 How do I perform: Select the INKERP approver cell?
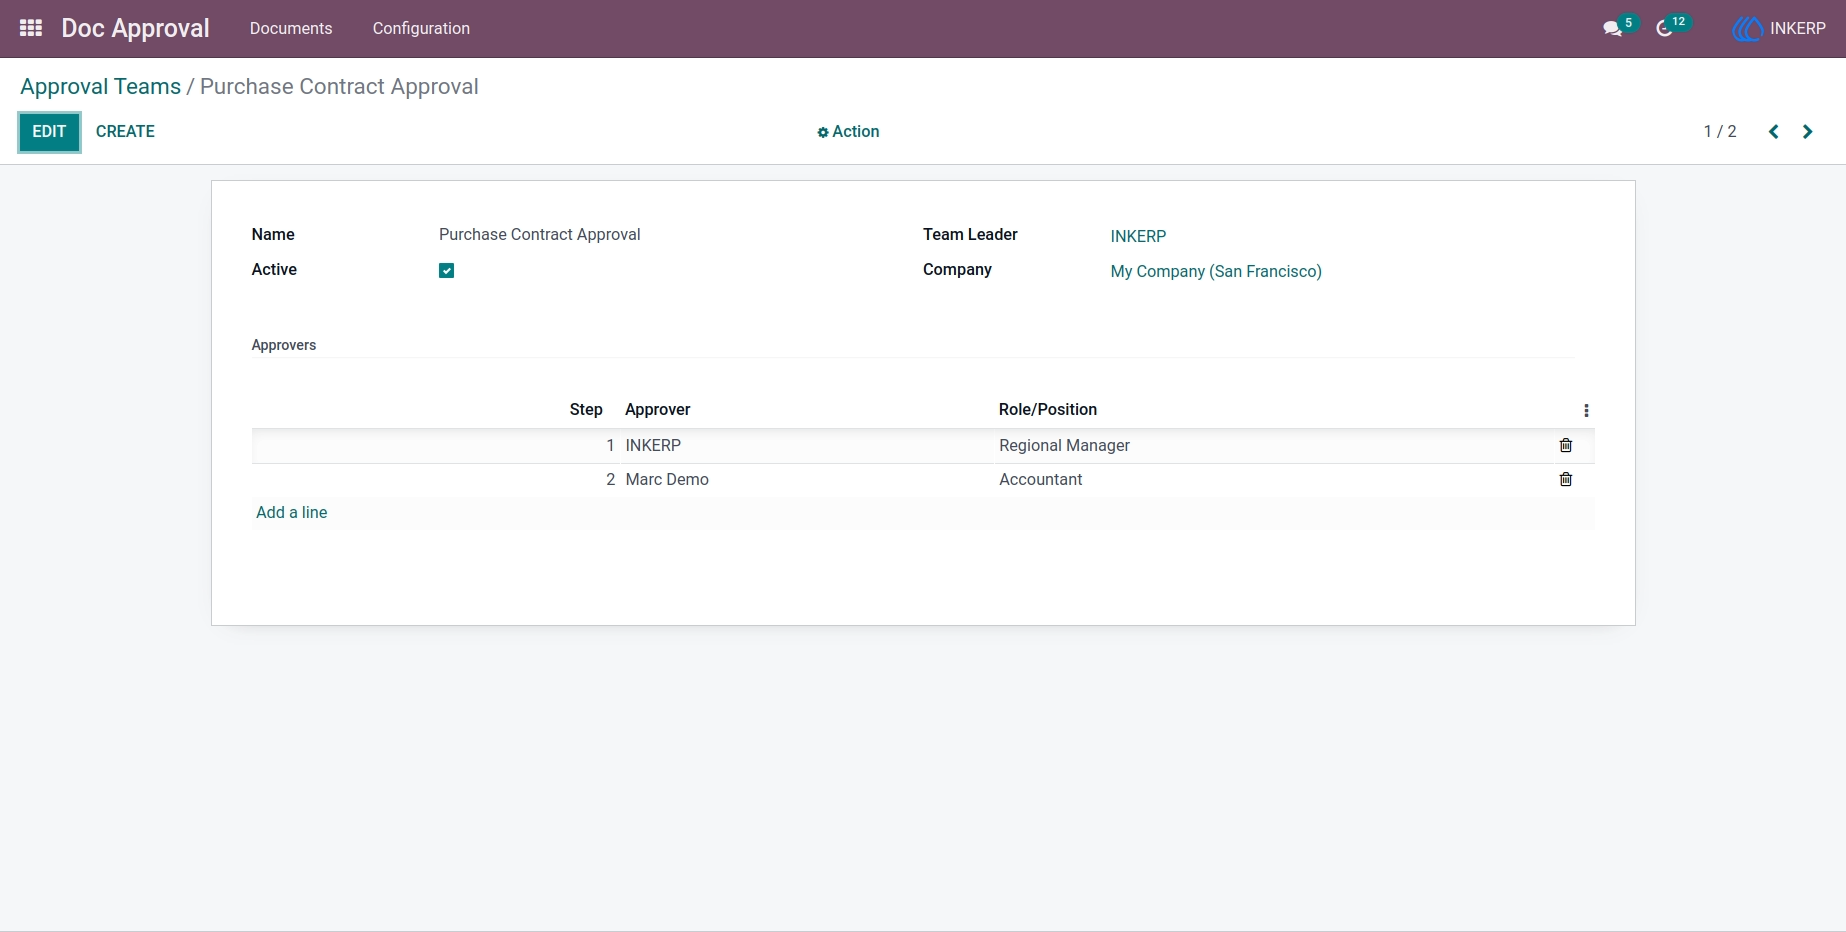point(804,446)
